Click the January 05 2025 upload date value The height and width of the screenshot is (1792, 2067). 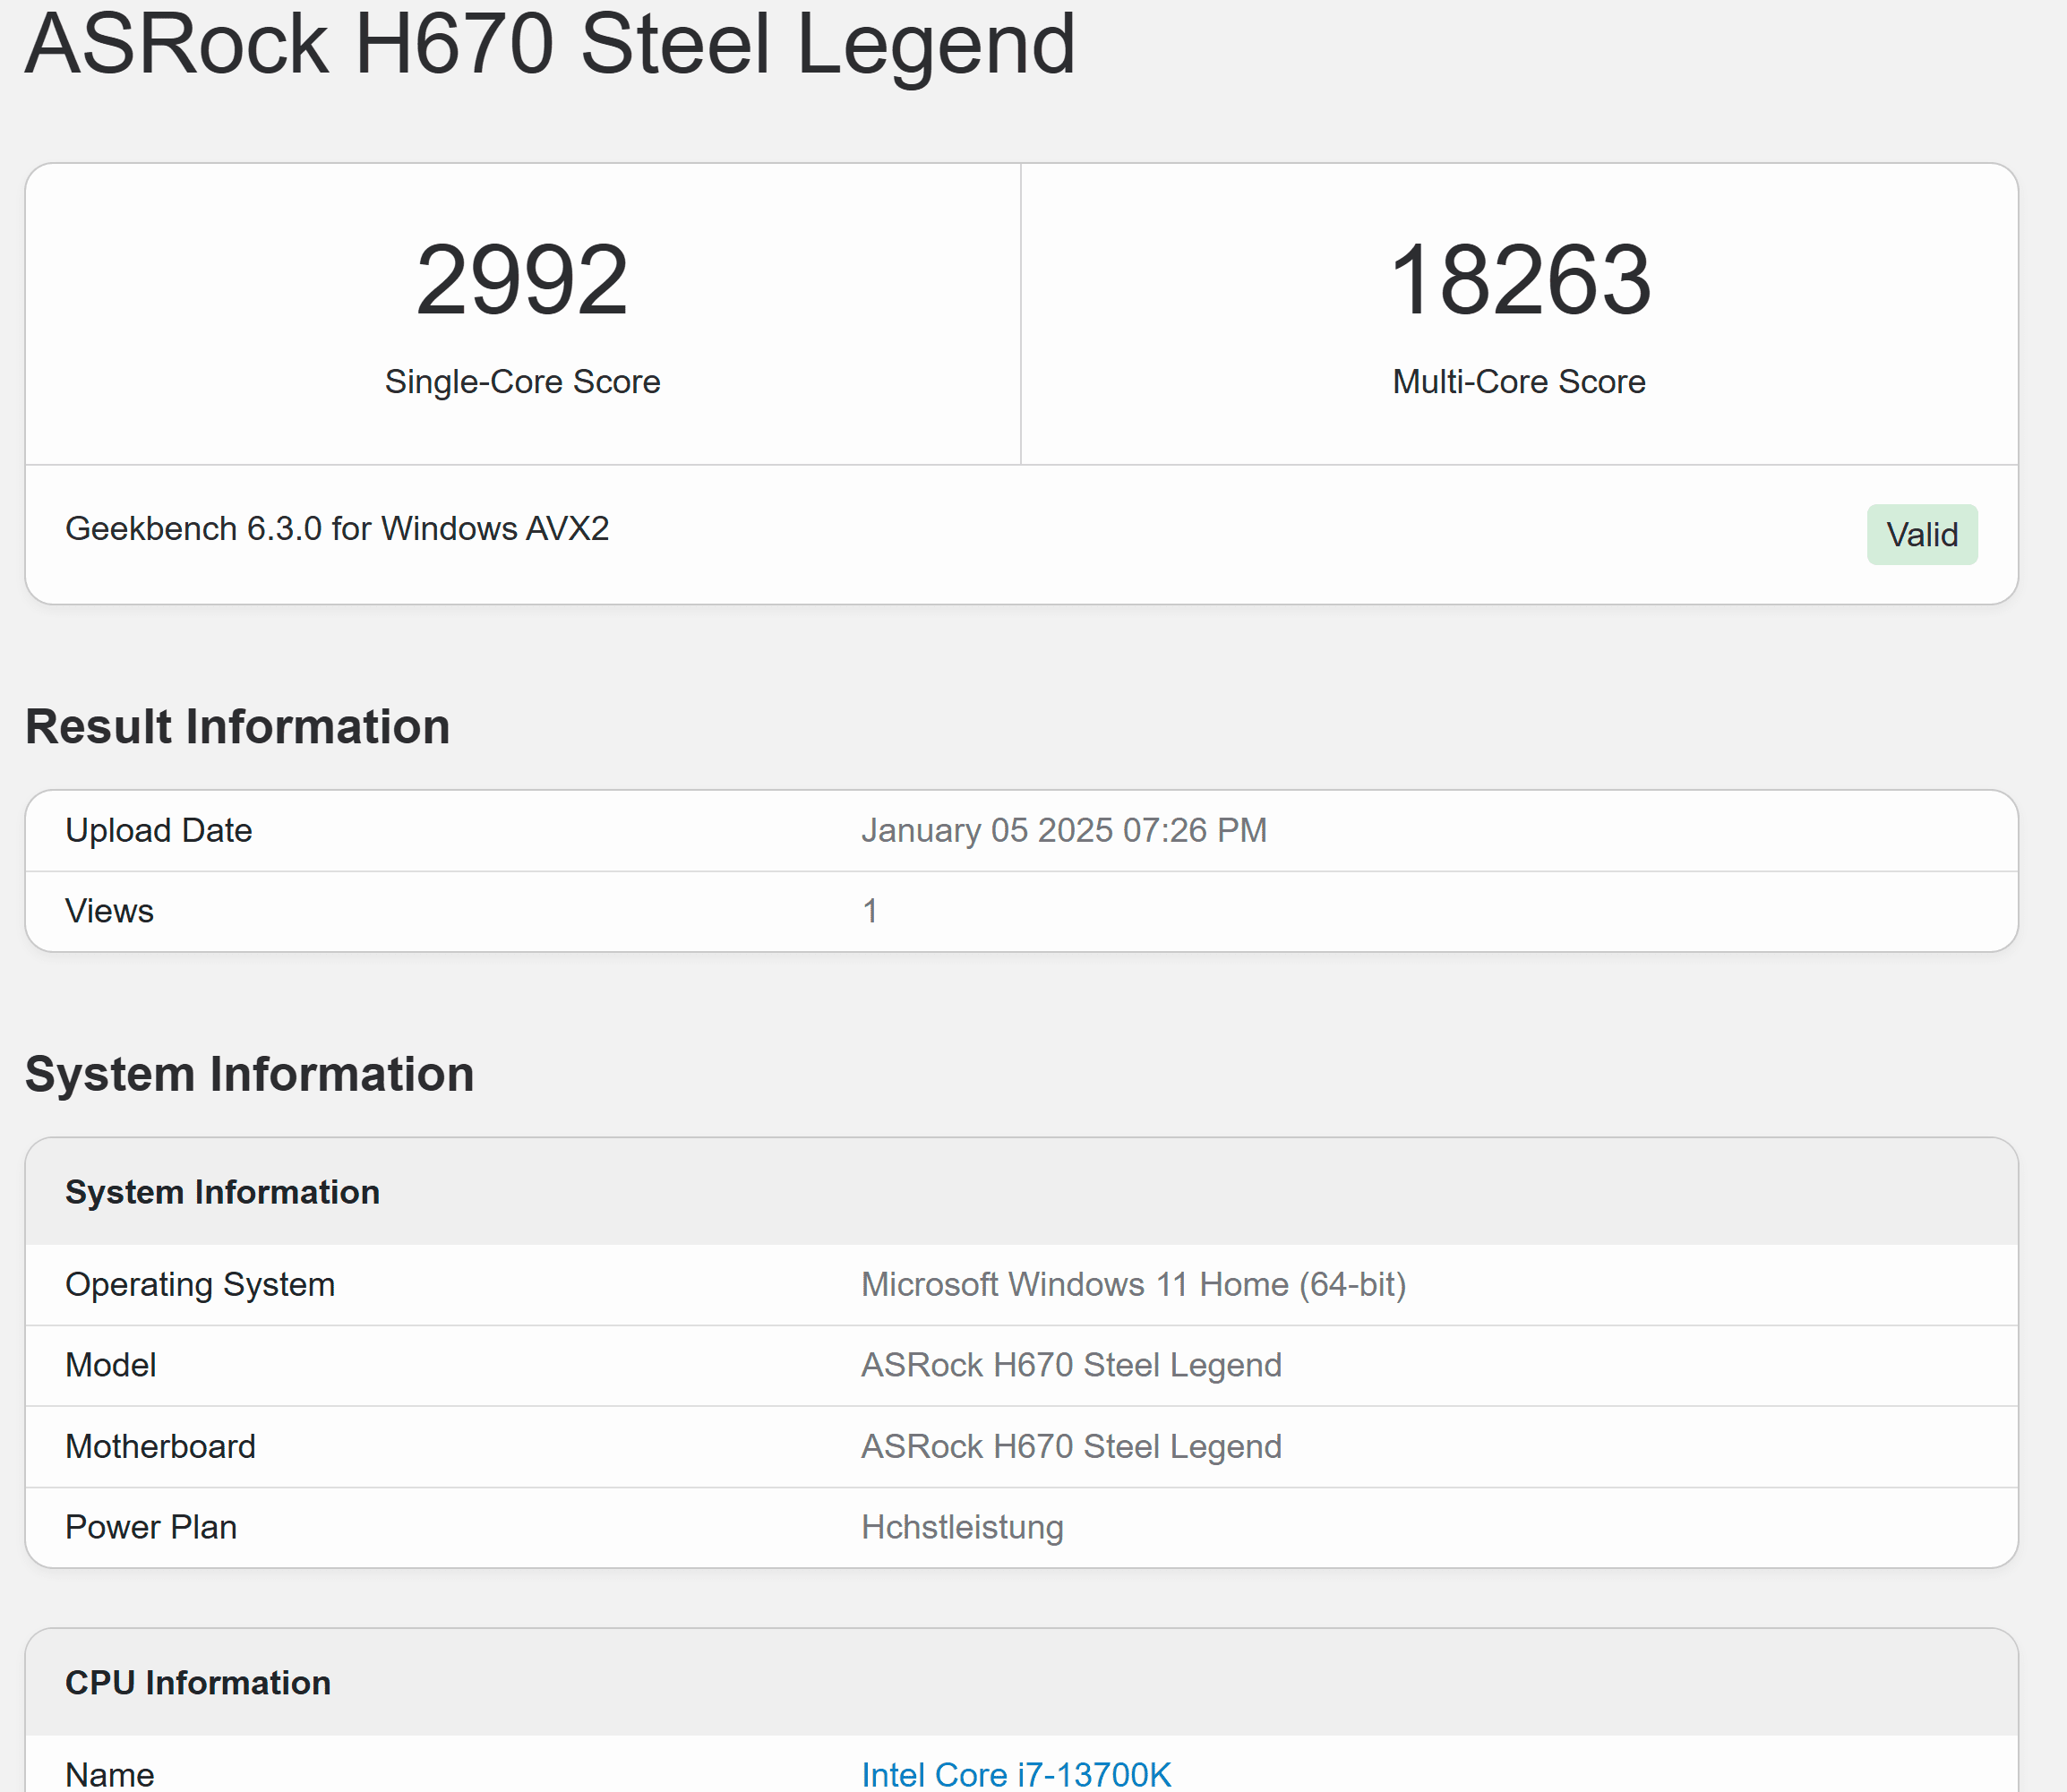coord(1063,830)
